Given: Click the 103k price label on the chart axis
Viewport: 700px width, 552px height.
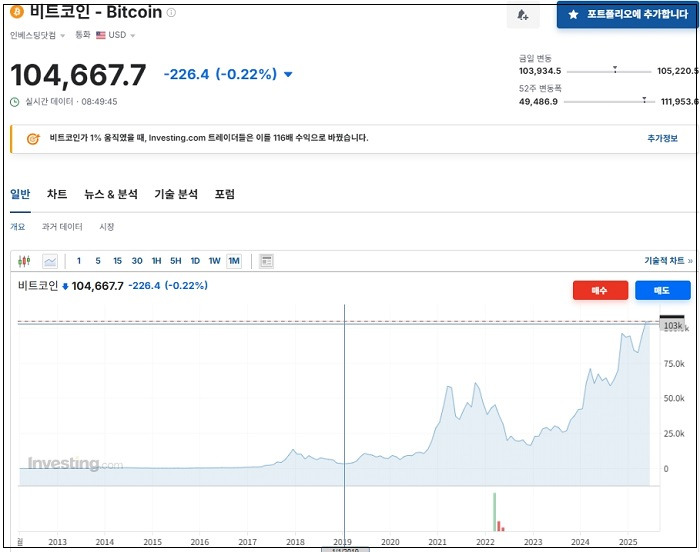Looking at the screenshot, I should pos(672,326).
